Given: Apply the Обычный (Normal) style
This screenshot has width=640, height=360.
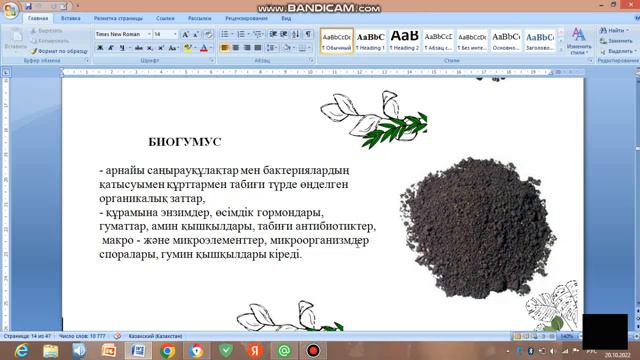Looking at the screenshot, I should tap(337, 41).
